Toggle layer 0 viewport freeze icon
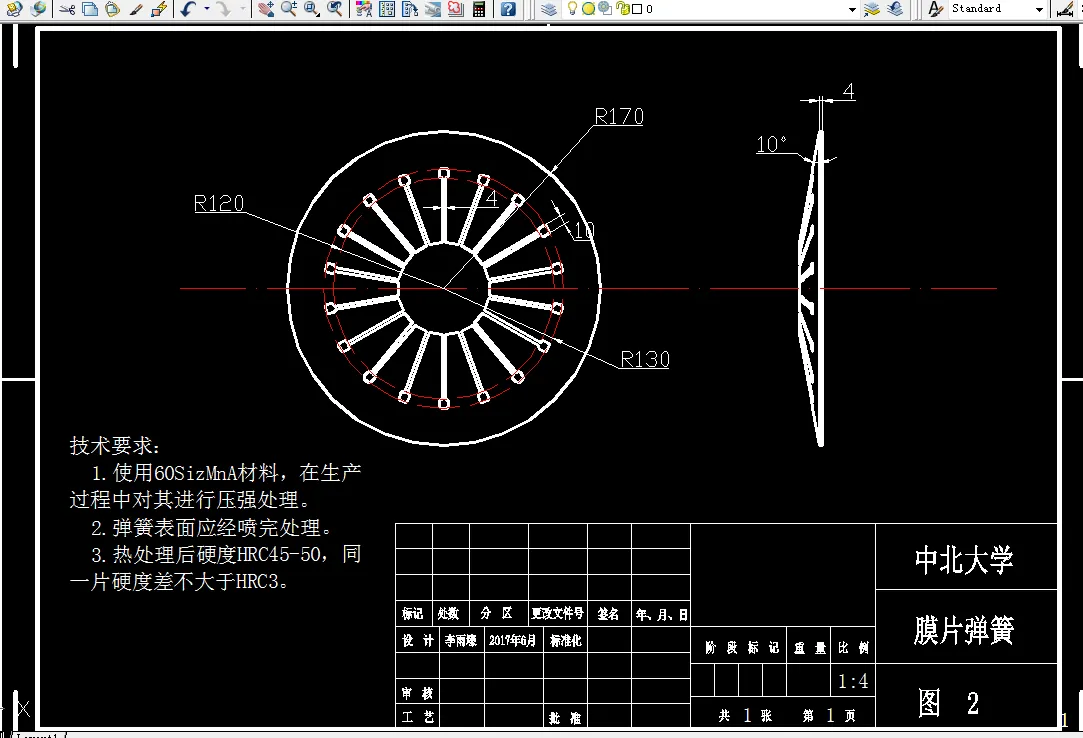 [x=605, y=8]
